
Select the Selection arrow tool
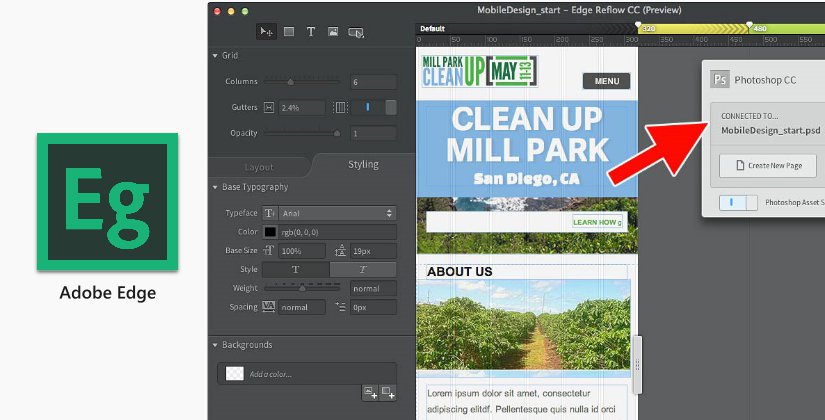click(266, 32)
